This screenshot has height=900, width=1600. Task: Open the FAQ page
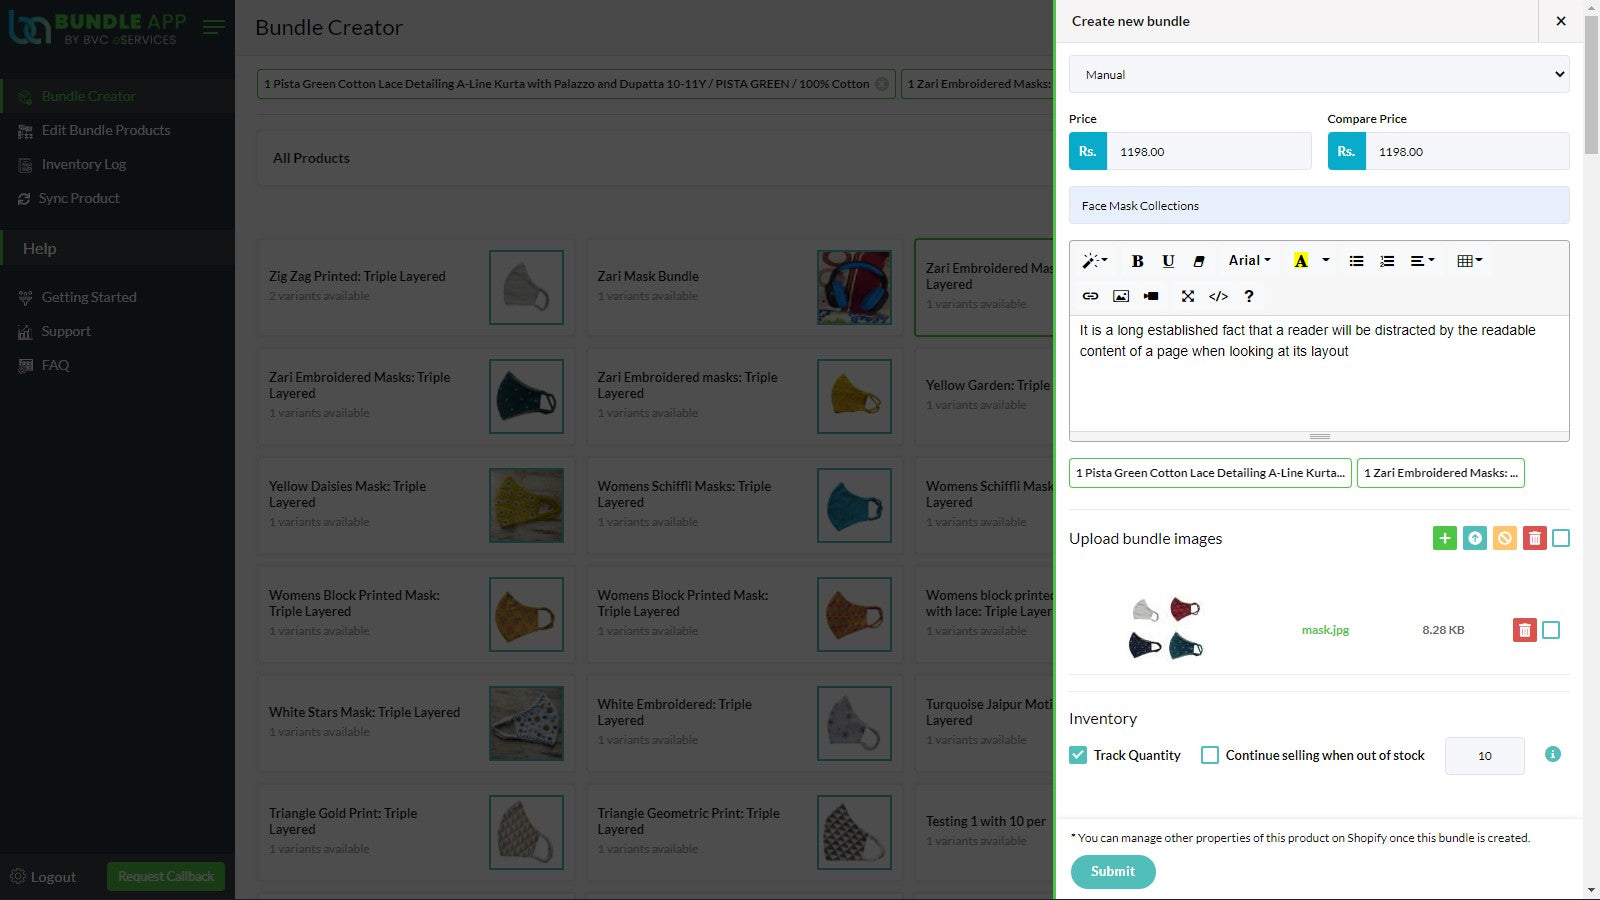[x=55, y=365]
